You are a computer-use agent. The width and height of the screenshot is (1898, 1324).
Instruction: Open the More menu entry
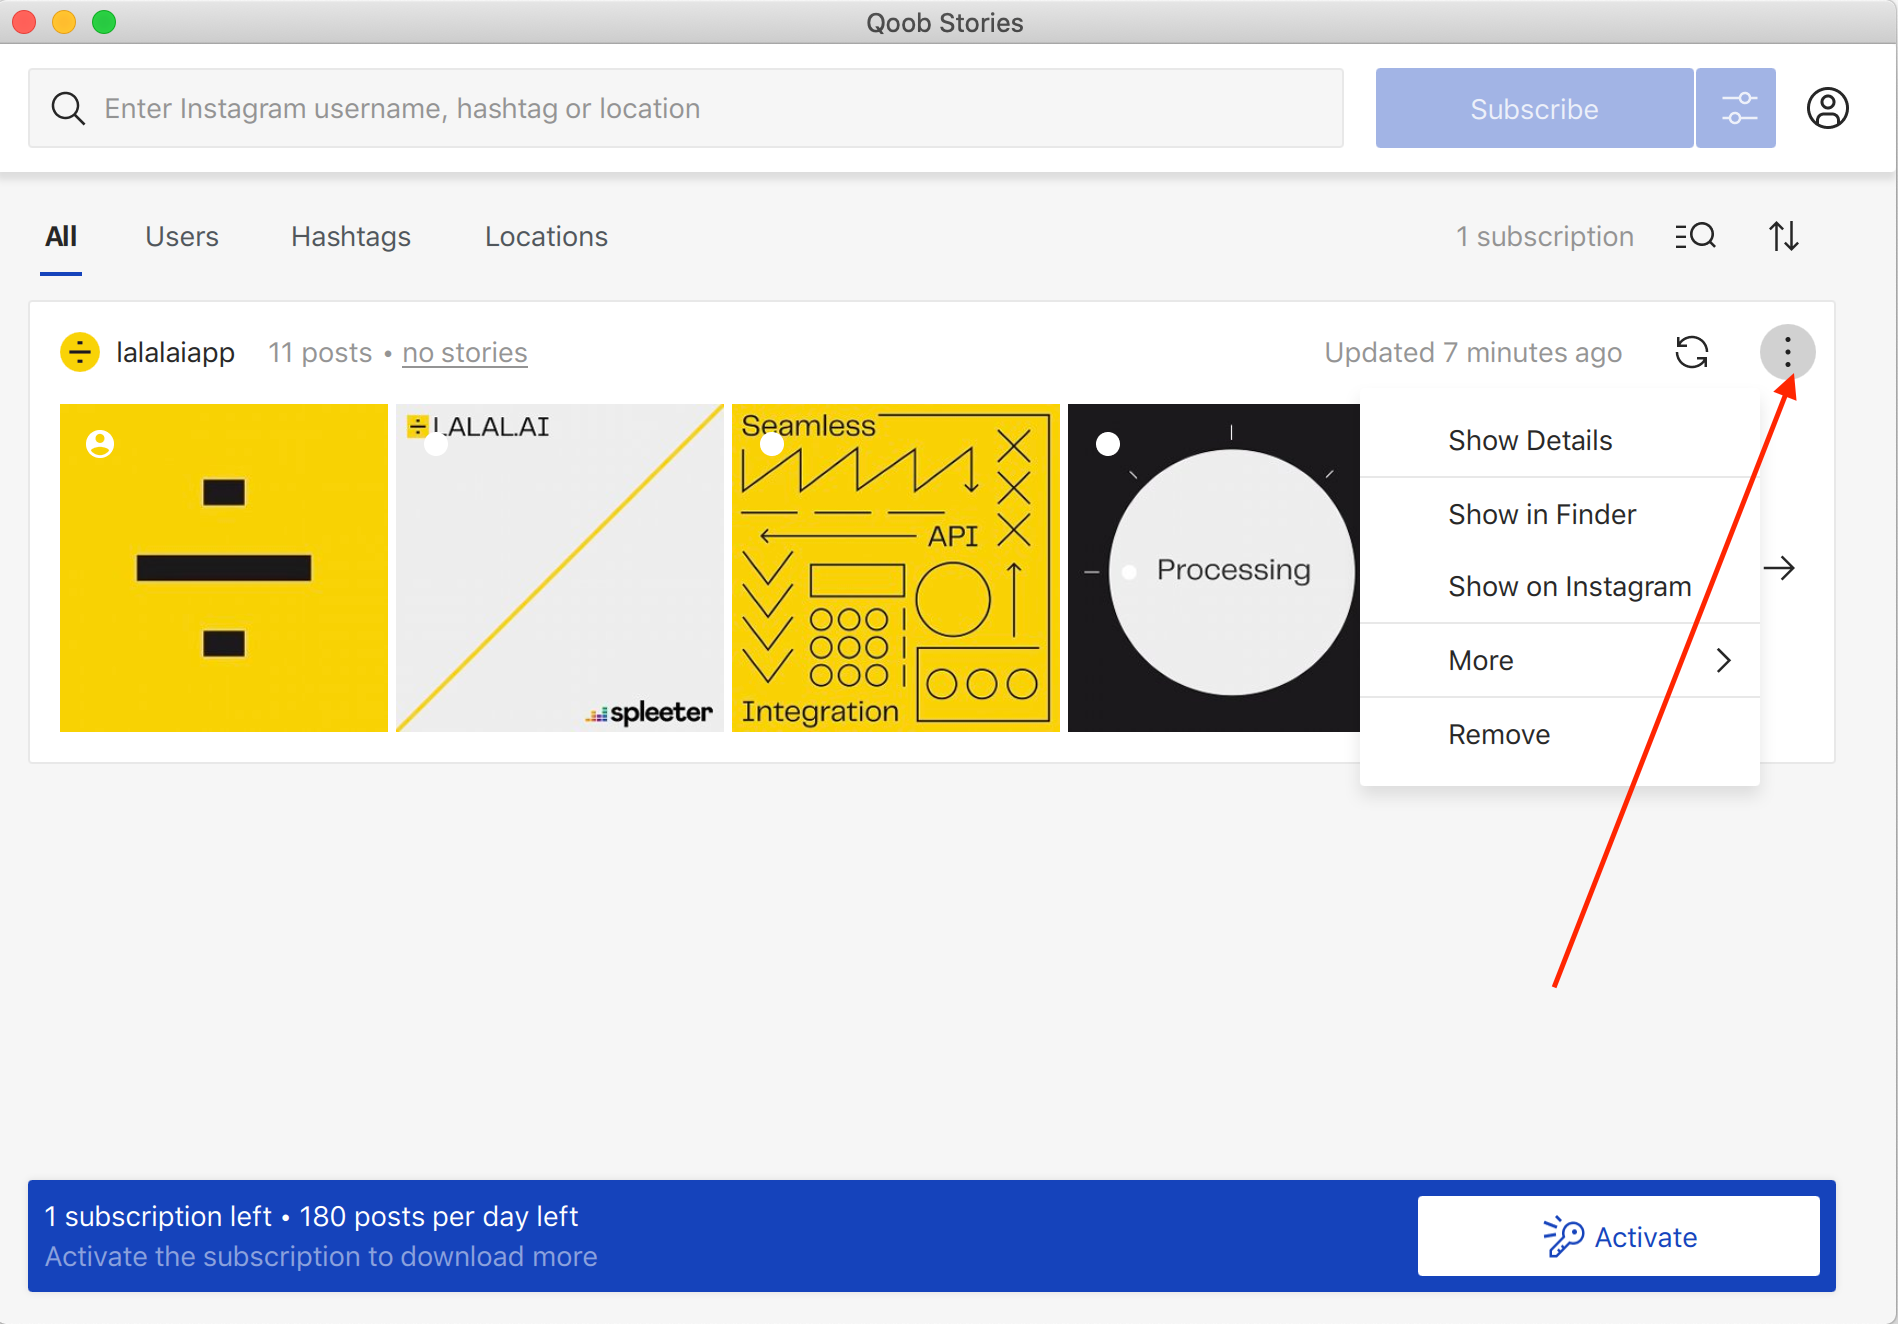pos(1560,660)
